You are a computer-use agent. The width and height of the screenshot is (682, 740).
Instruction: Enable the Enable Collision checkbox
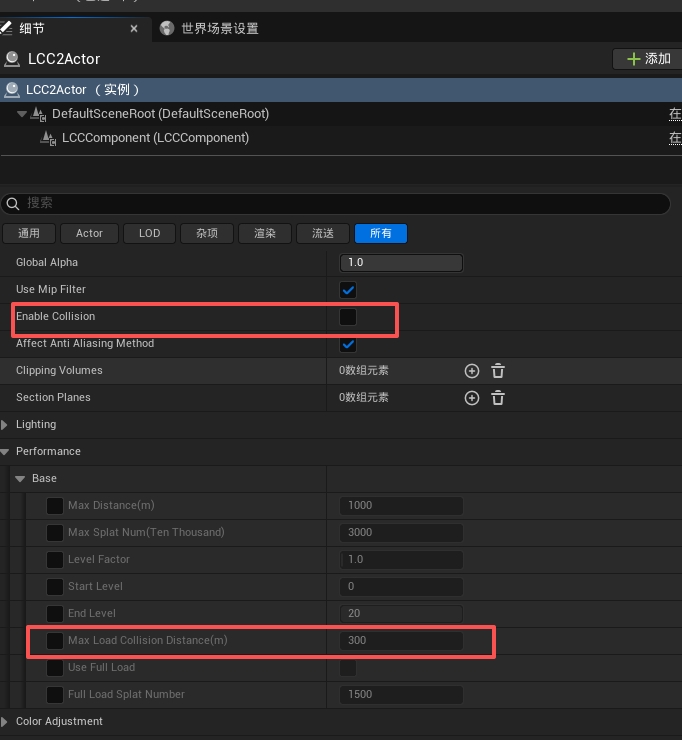348,317
